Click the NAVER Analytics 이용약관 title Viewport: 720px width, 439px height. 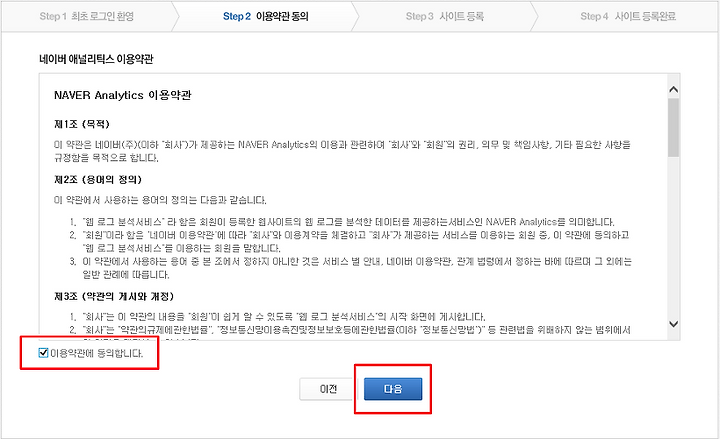click(122, 95)
